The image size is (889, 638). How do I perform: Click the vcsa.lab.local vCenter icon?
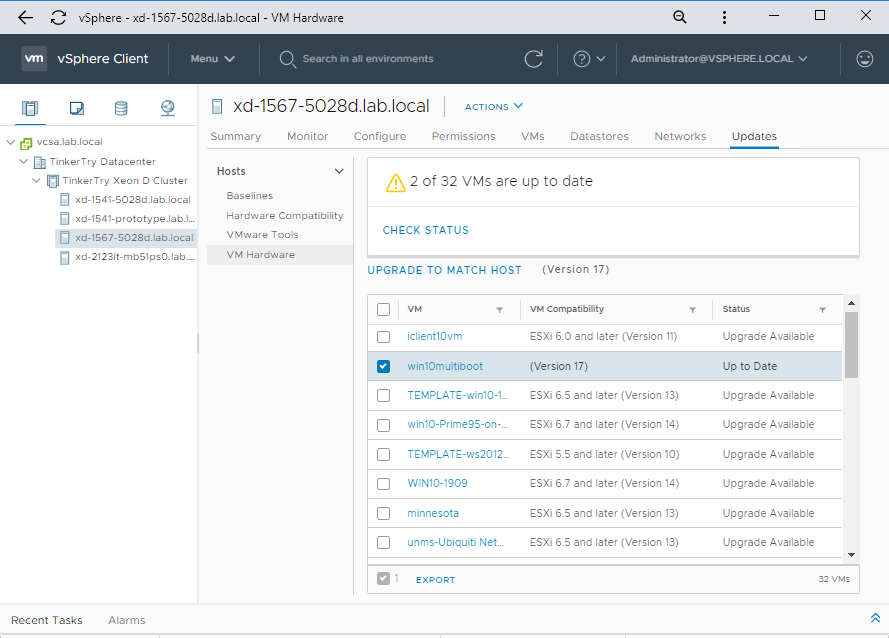[x=26, y=143]
